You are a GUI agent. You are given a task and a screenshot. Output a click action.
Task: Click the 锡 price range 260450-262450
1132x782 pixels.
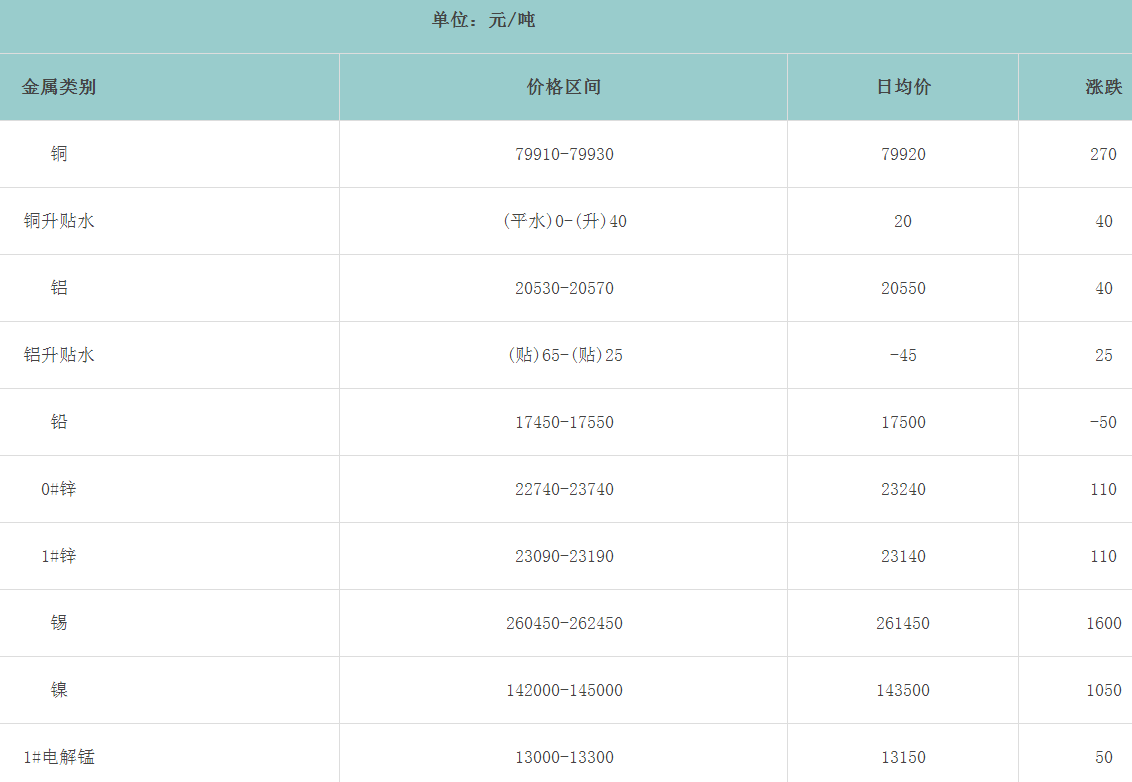coord(564,623)
